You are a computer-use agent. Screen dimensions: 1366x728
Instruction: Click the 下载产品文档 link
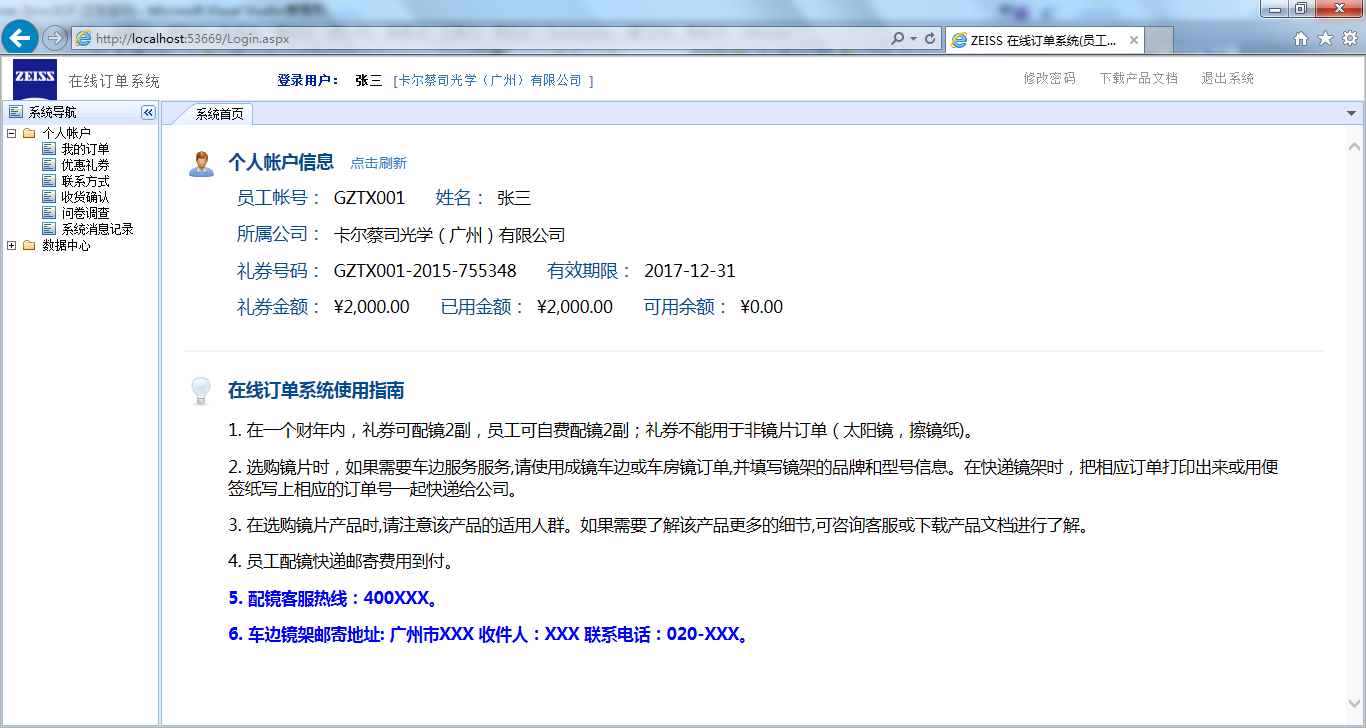(x=1138, y=78)
